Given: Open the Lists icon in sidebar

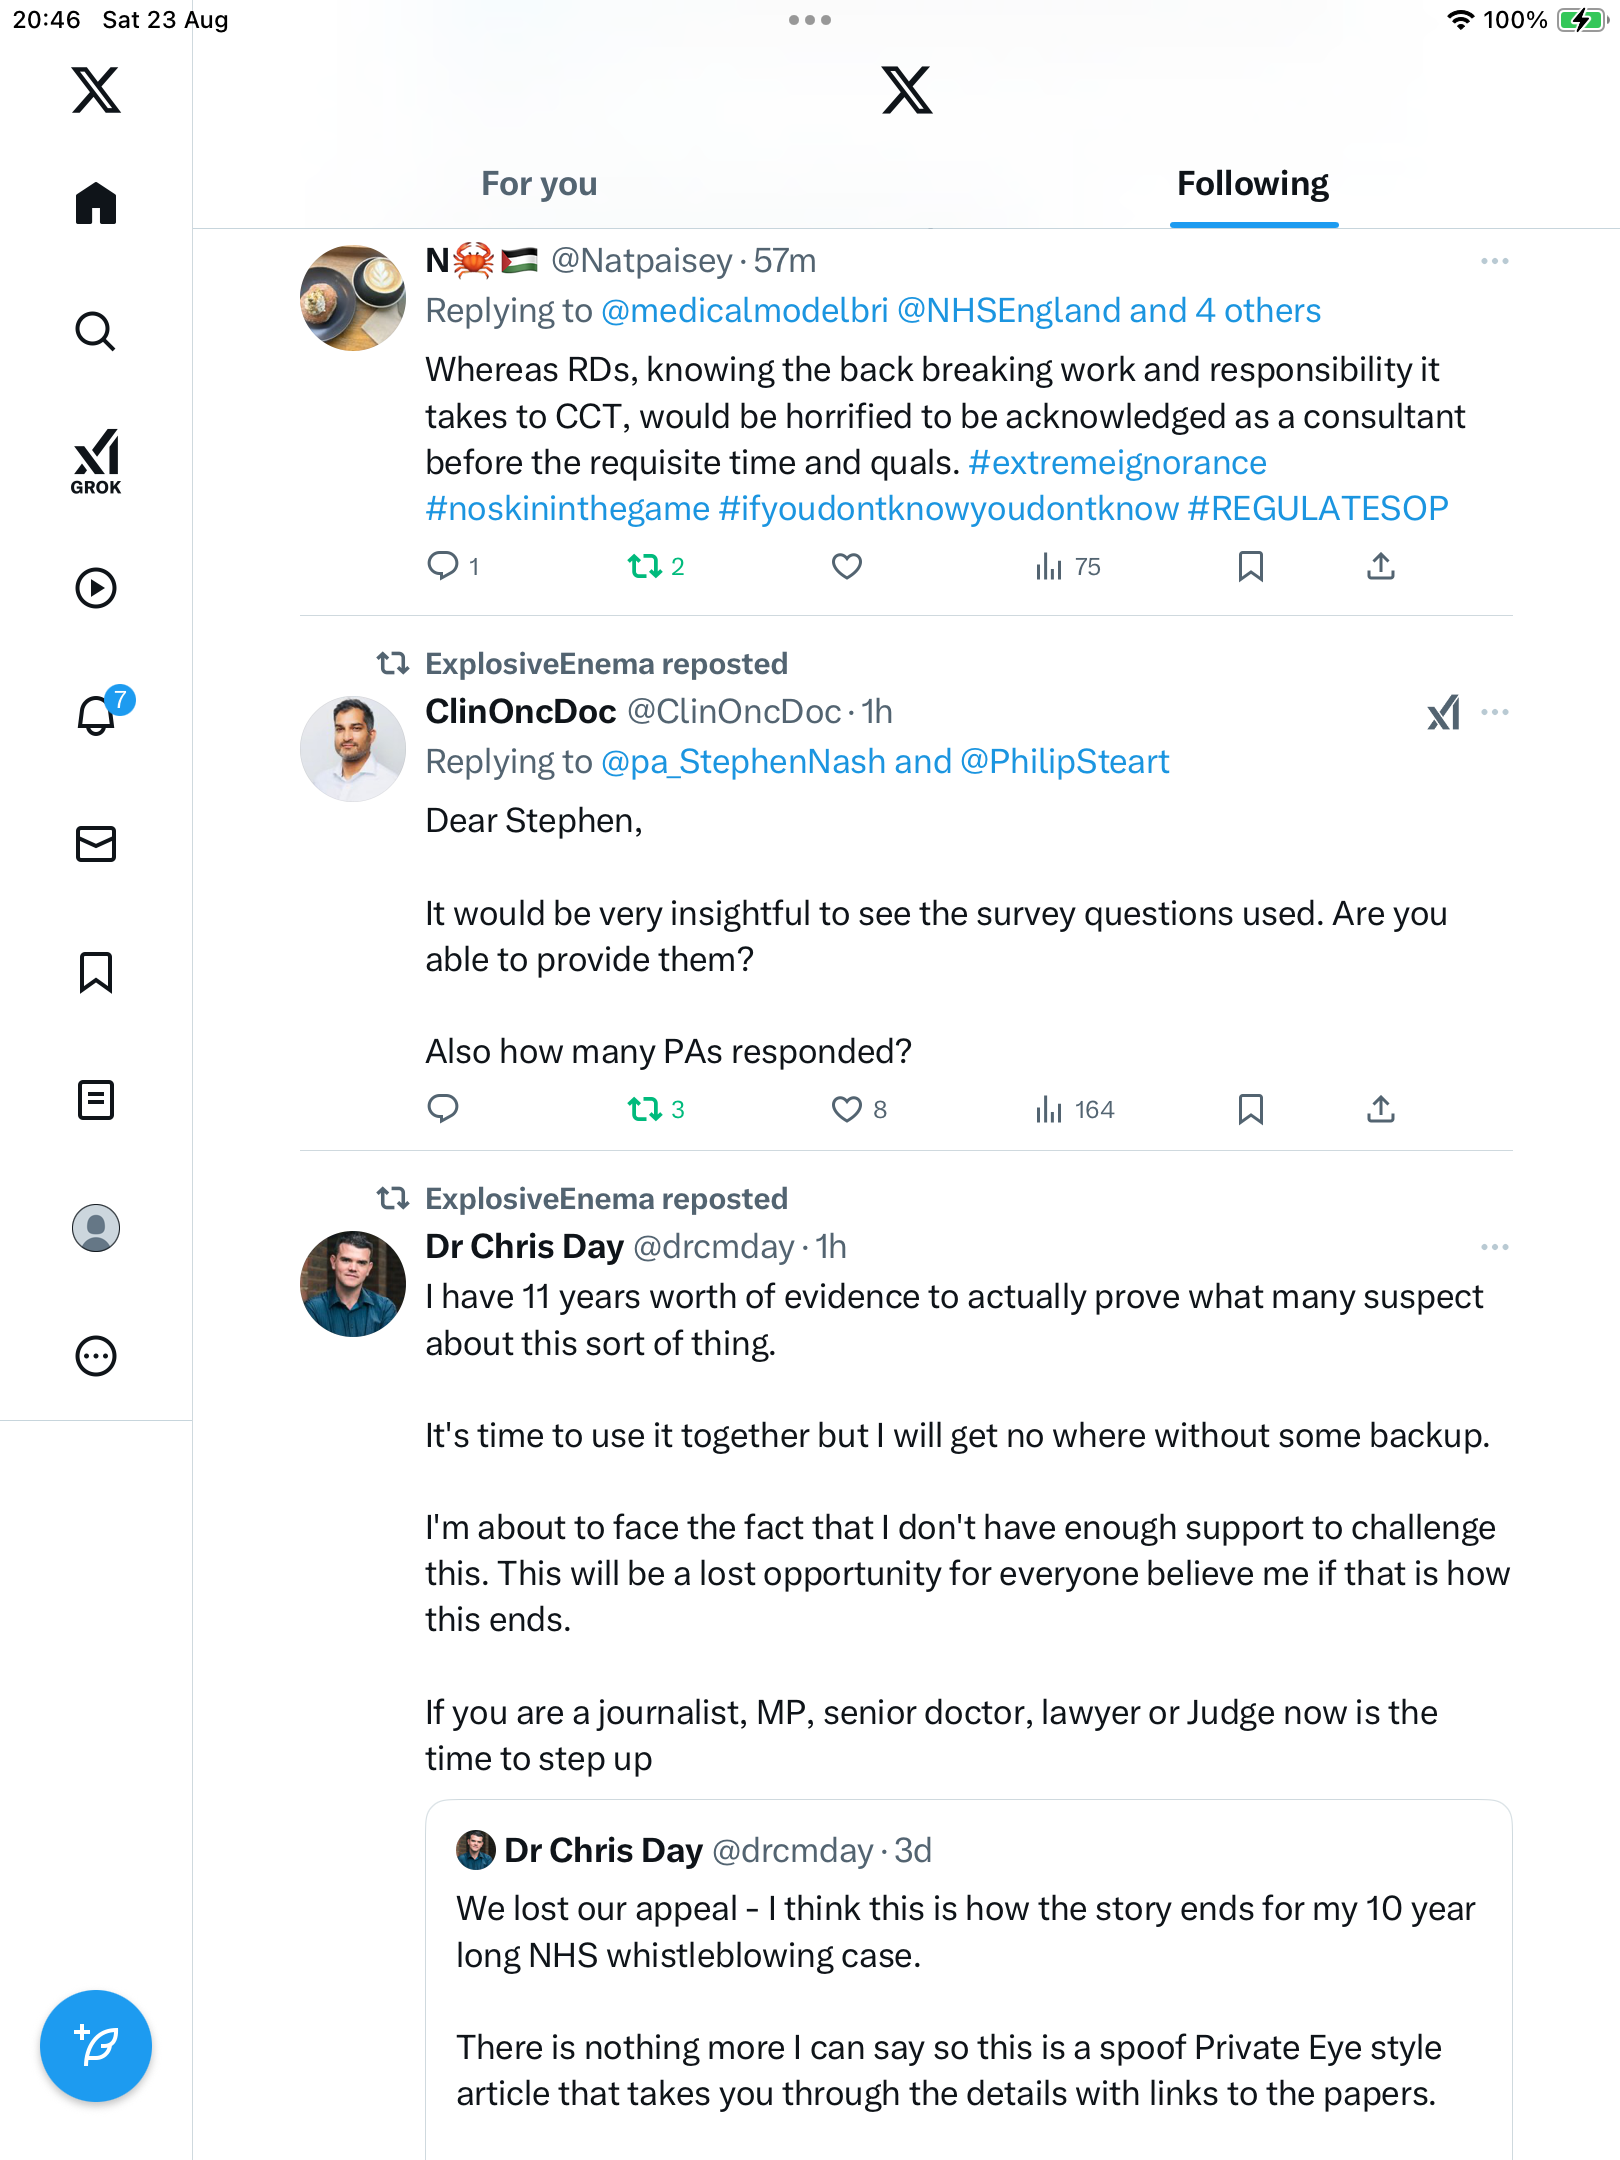Looking at the screenshot, I should coord(96,1100).
